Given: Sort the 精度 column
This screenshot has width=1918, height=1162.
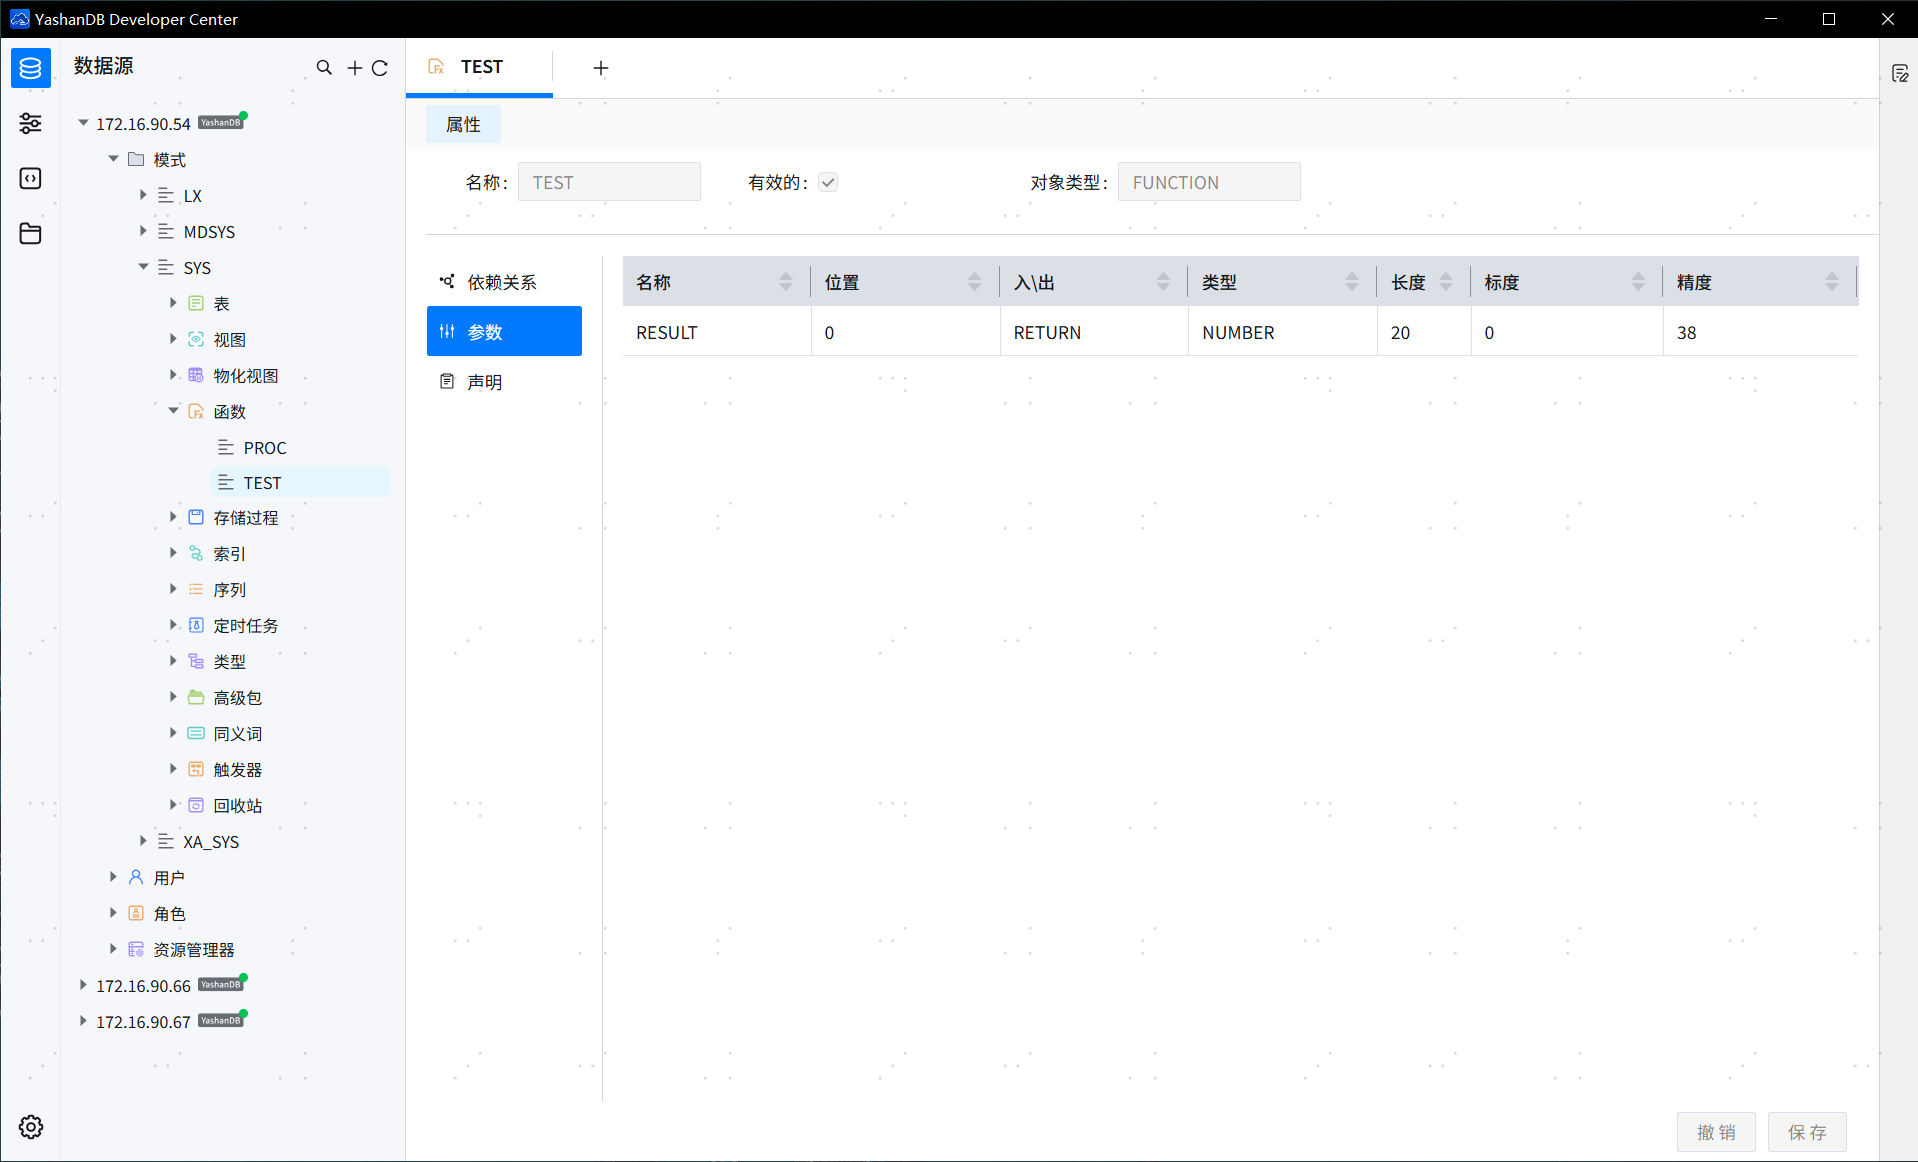Looking at the screenshot, I should point(1832,282).
